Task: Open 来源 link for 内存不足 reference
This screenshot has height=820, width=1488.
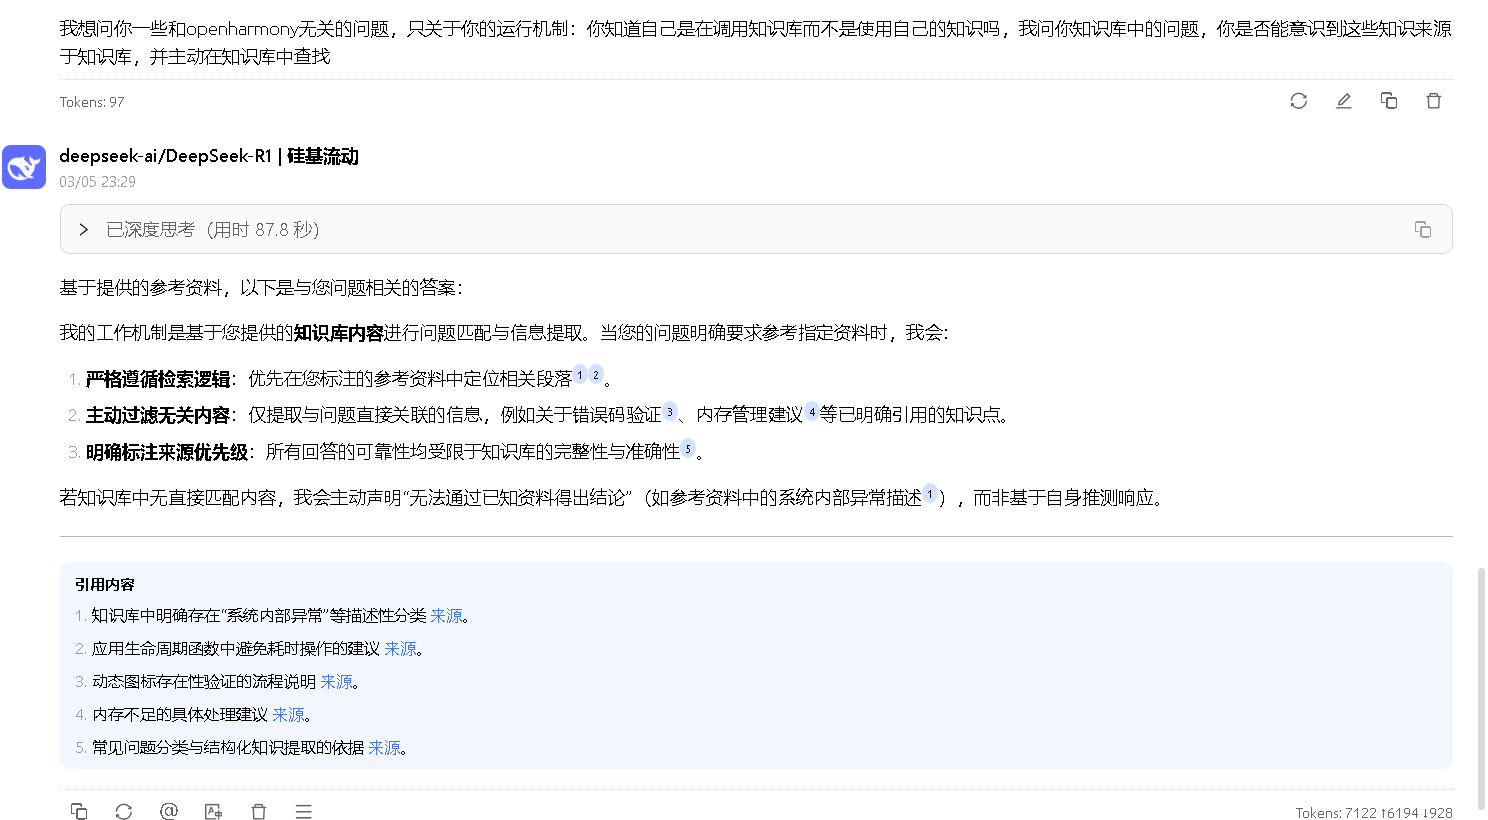Action: pyautogui.click(x=289, y=715)
